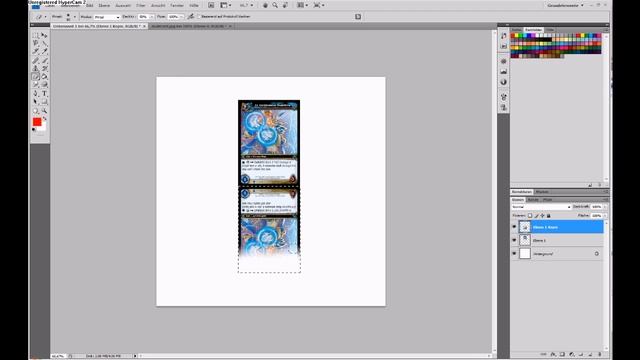Click the Zoom magnifier in the application bar

pyautogui.click(x=275, y=5)
